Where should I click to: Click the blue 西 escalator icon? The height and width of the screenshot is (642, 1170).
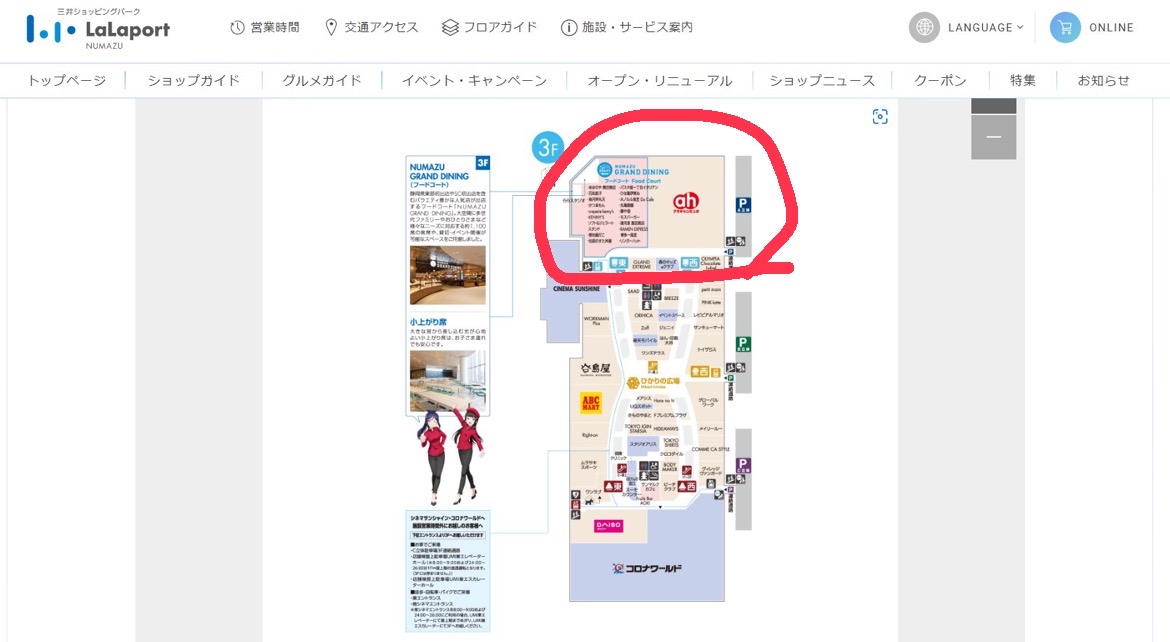pyautogui.click(x=689, y=264)
